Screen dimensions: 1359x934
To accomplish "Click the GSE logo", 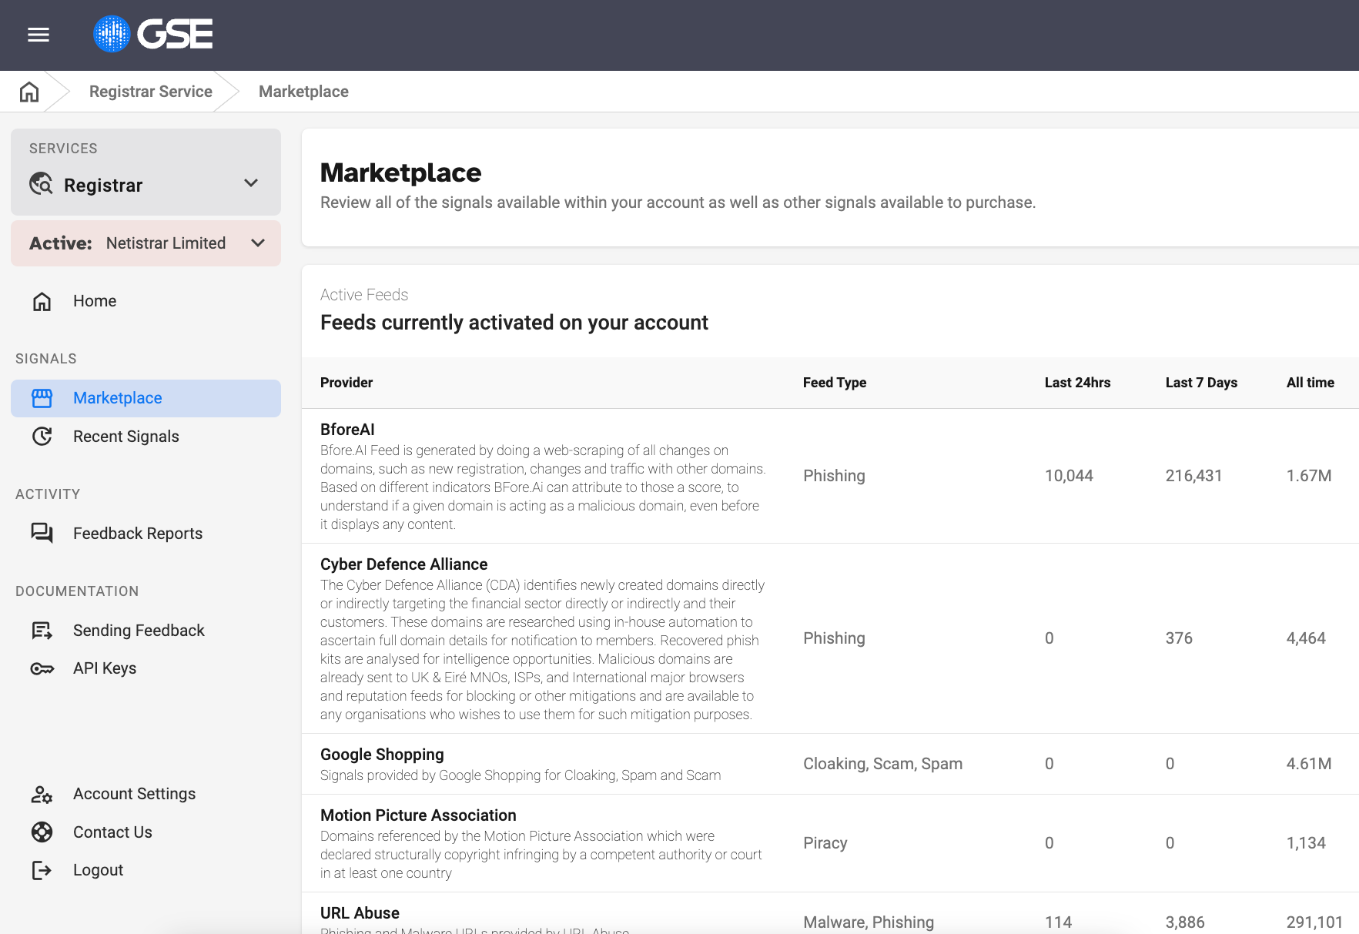I will pos(153,35).
